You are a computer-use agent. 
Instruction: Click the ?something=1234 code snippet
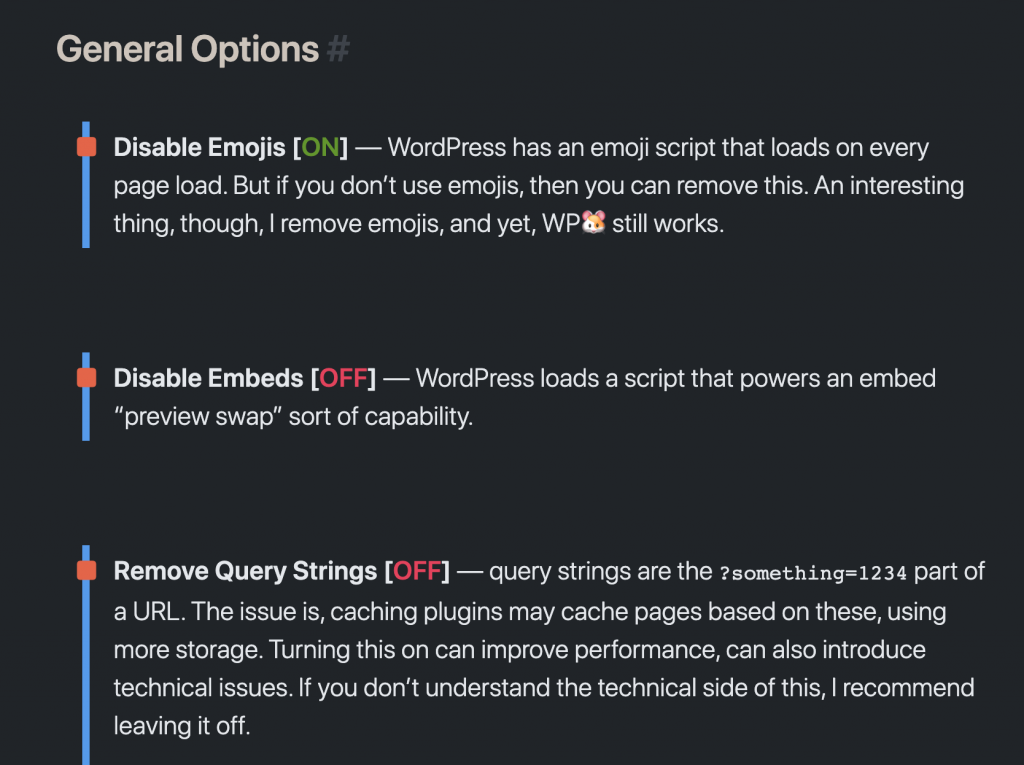[813, 573]
